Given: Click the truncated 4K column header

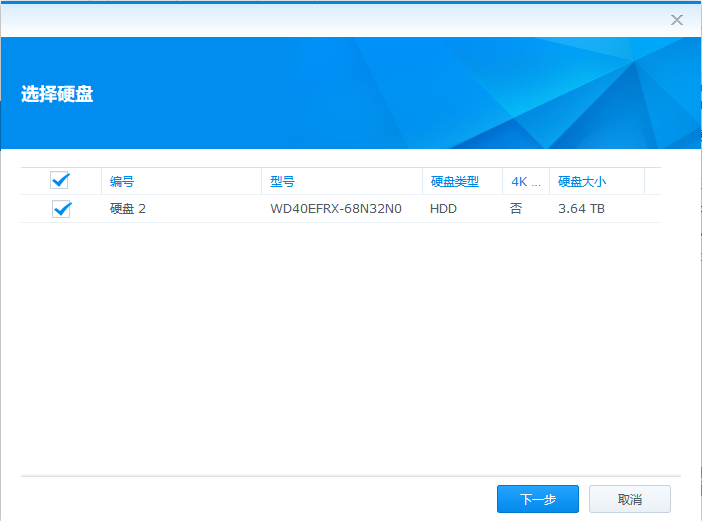Looking at the screenshot, I should point(525,182).
